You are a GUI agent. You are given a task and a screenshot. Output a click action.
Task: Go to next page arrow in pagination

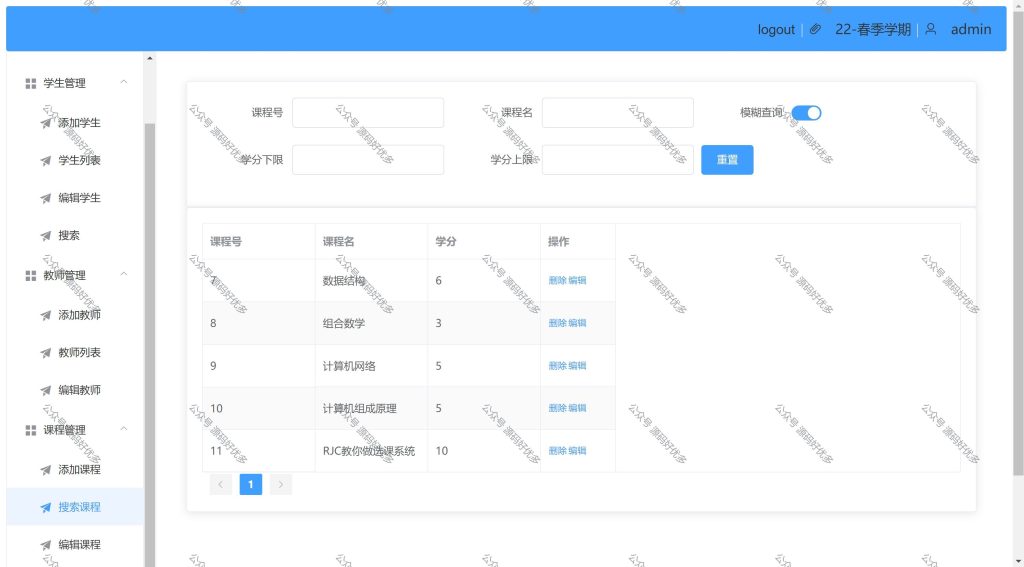281,485
